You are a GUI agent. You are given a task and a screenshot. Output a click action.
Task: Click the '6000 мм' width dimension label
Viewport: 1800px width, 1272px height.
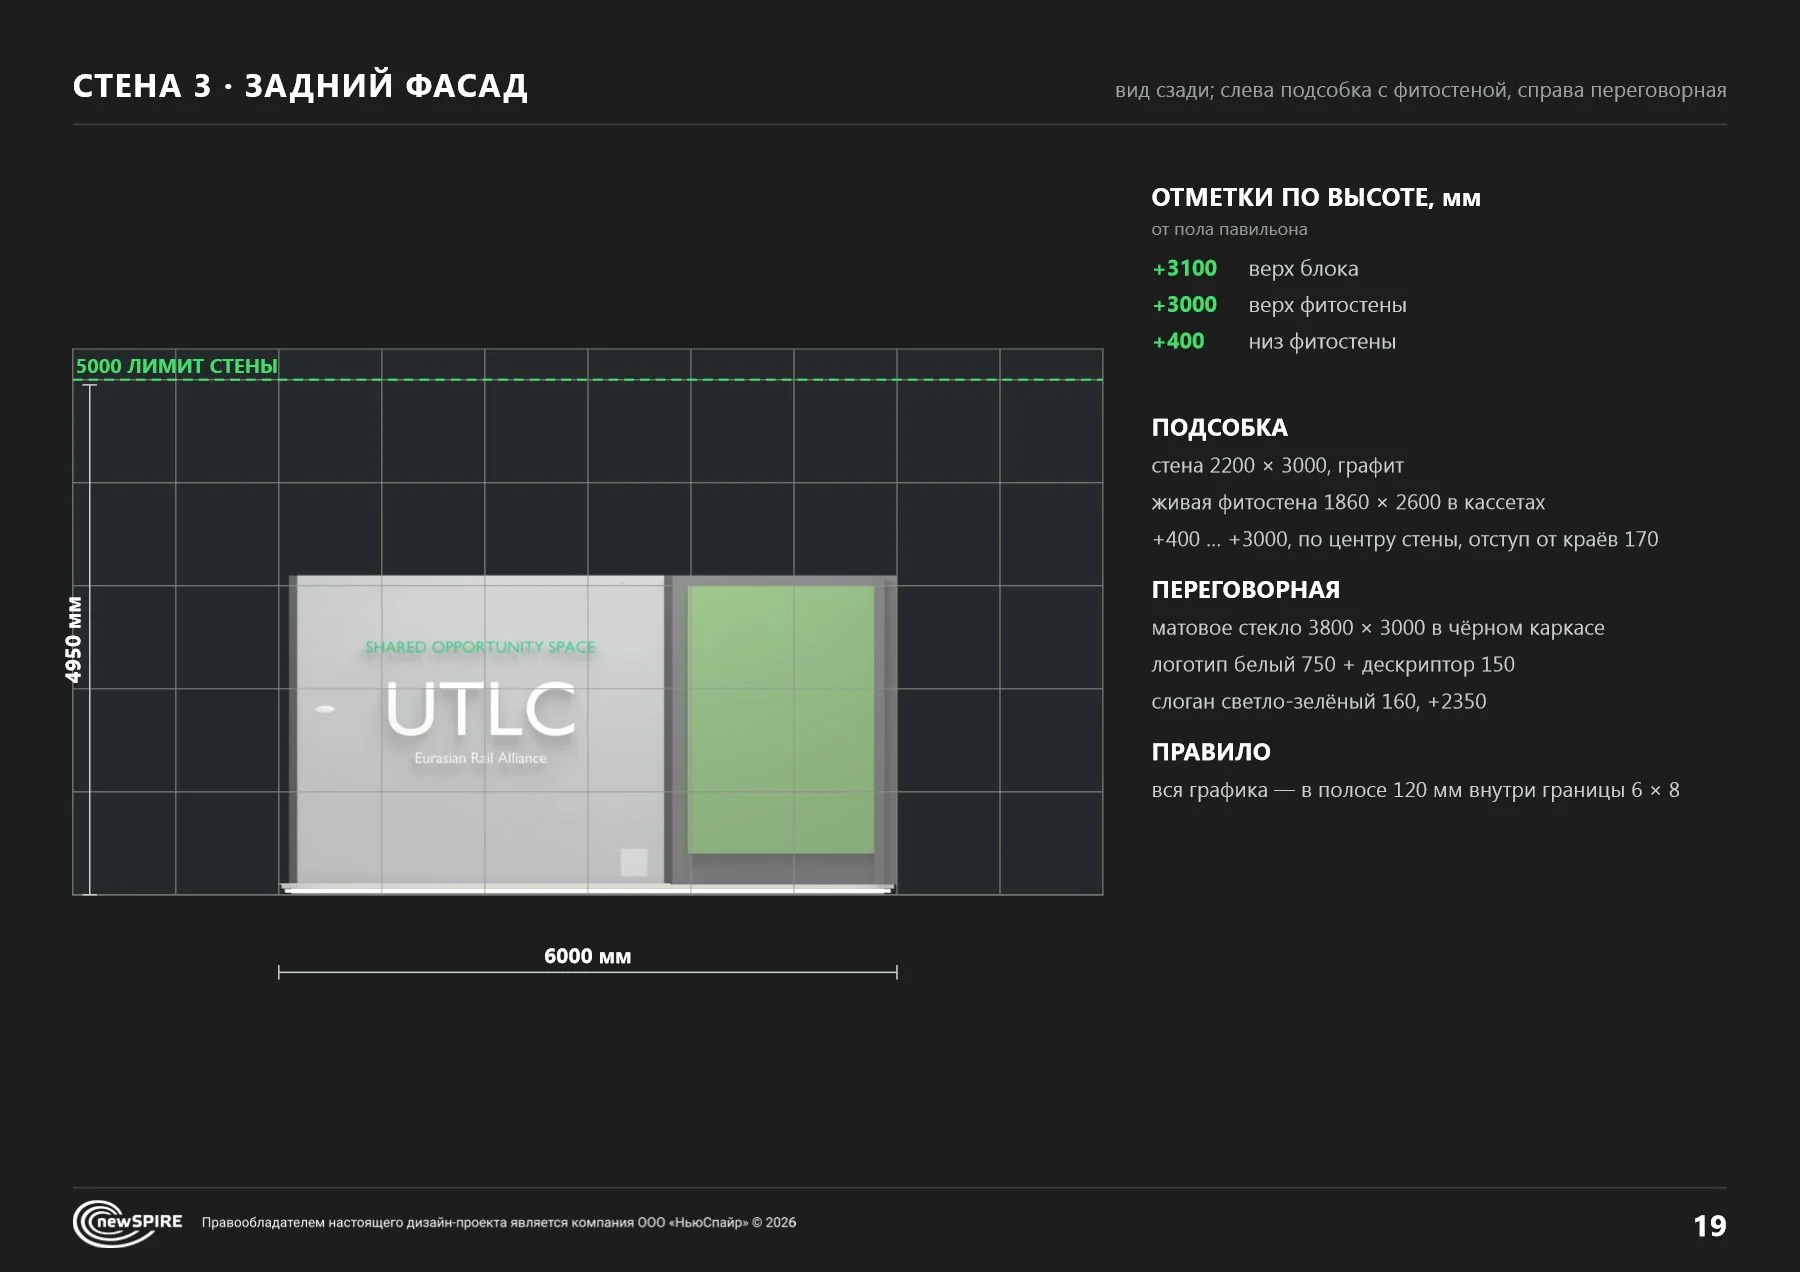point(587,956)
